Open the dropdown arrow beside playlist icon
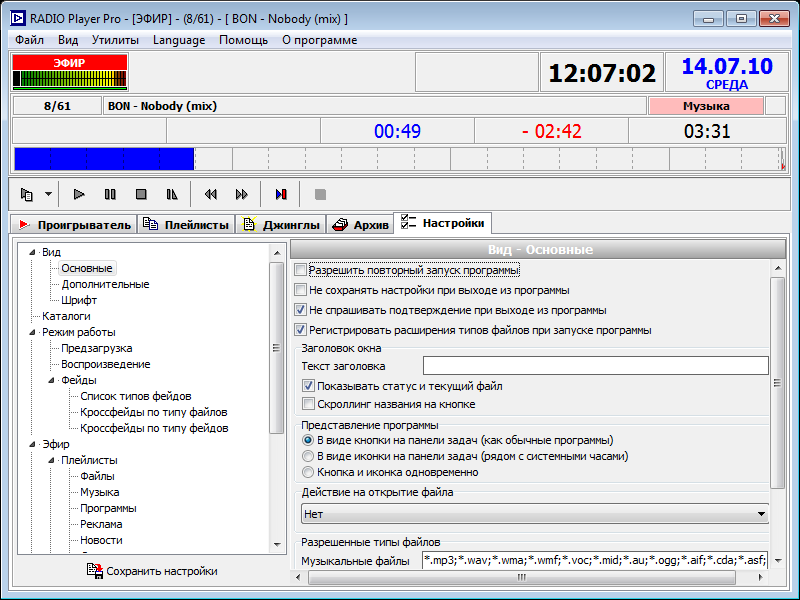The width and height of the screenshot is (800, 600). [48, 194]
